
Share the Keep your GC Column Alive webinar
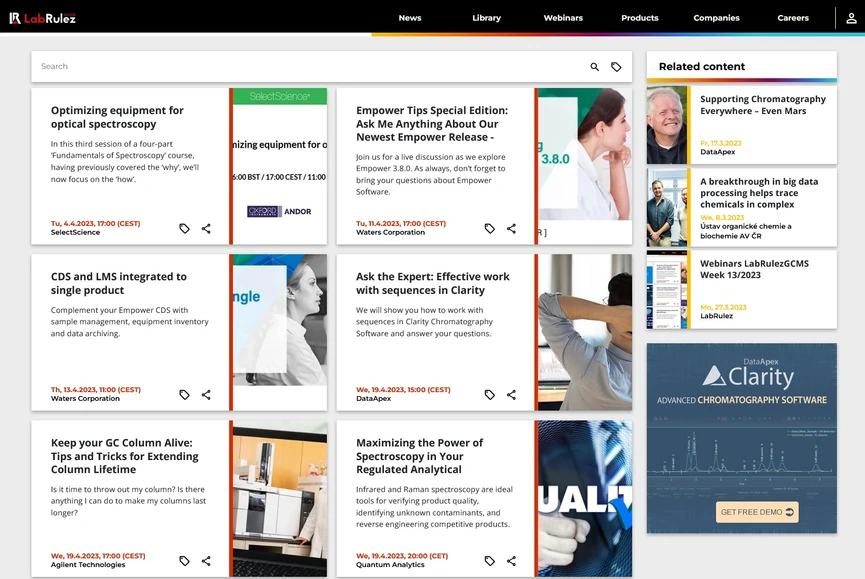tap(206, 561)
